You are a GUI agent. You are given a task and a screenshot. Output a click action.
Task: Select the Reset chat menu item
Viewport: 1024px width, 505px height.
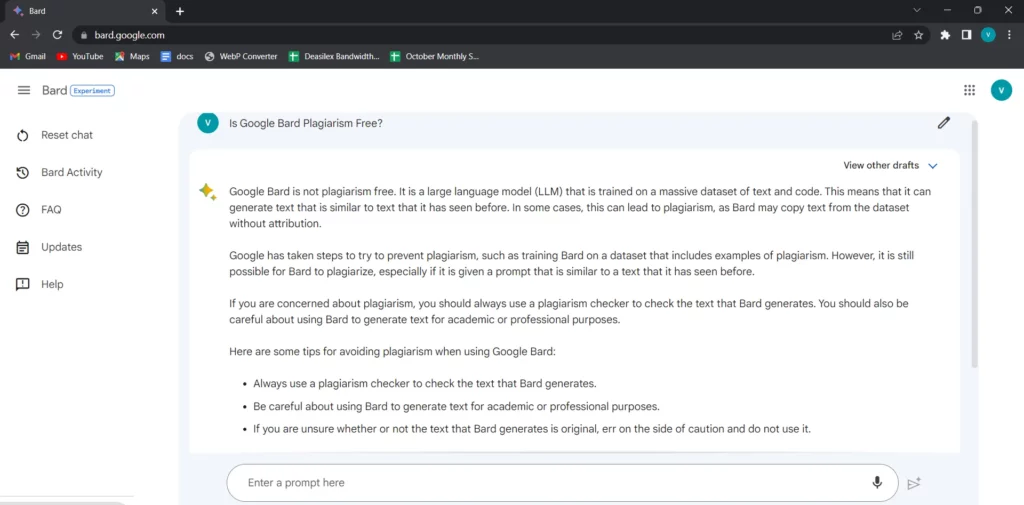[57, 135]
